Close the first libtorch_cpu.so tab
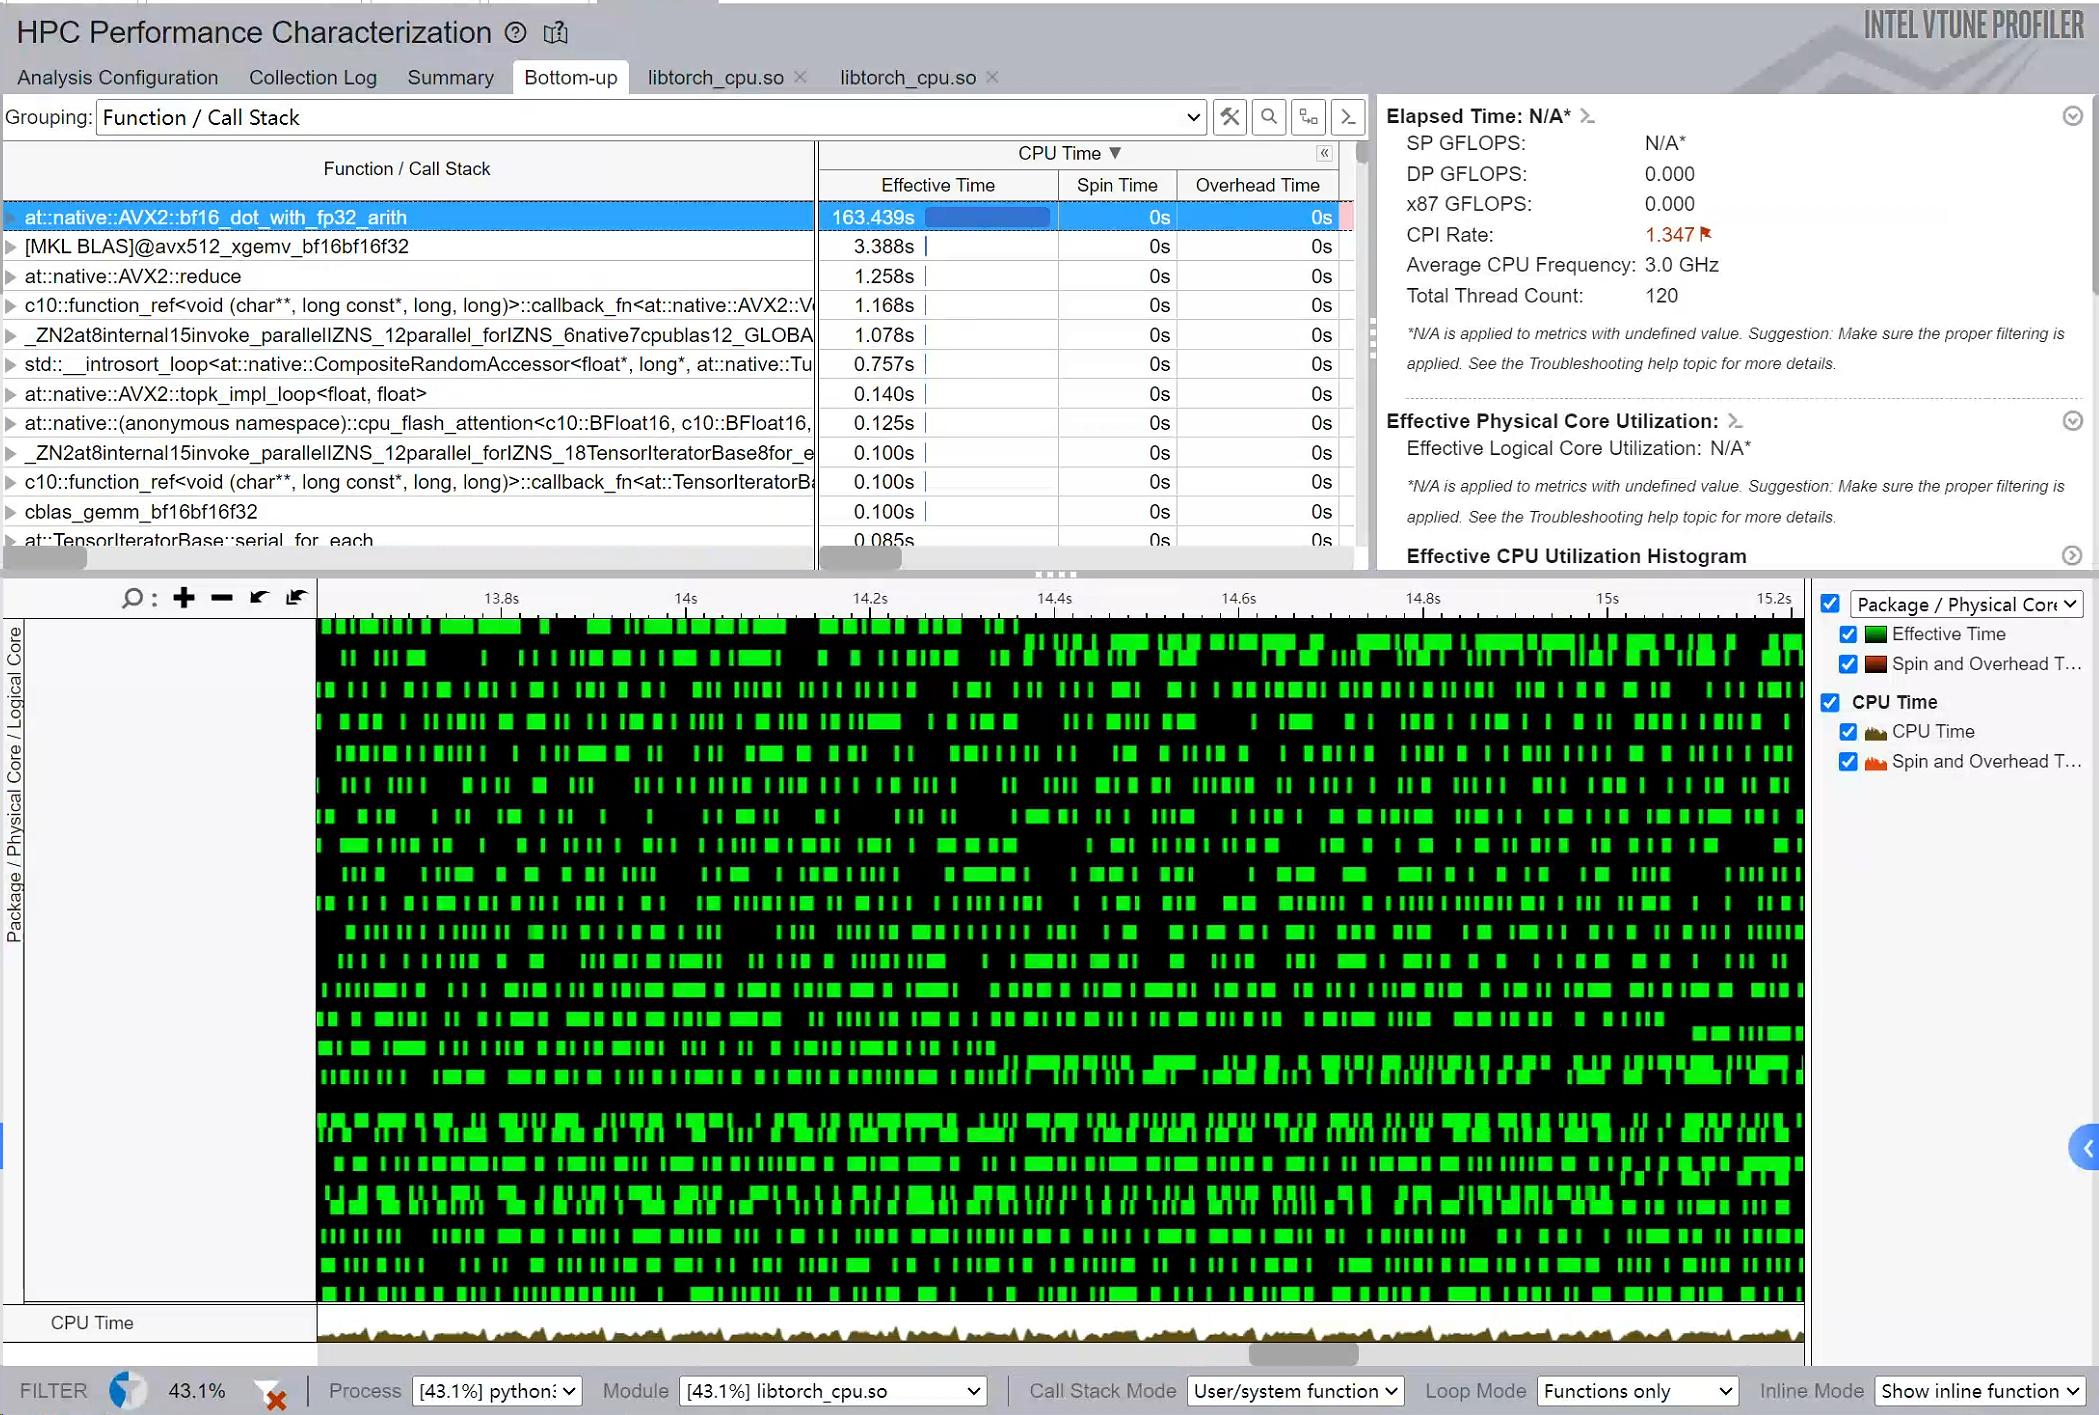 coord(800,77)
